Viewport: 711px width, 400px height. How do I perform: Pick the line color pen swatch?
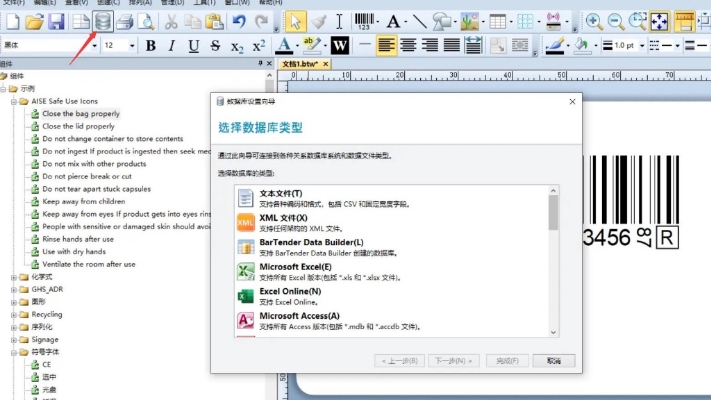click(555, 46)
